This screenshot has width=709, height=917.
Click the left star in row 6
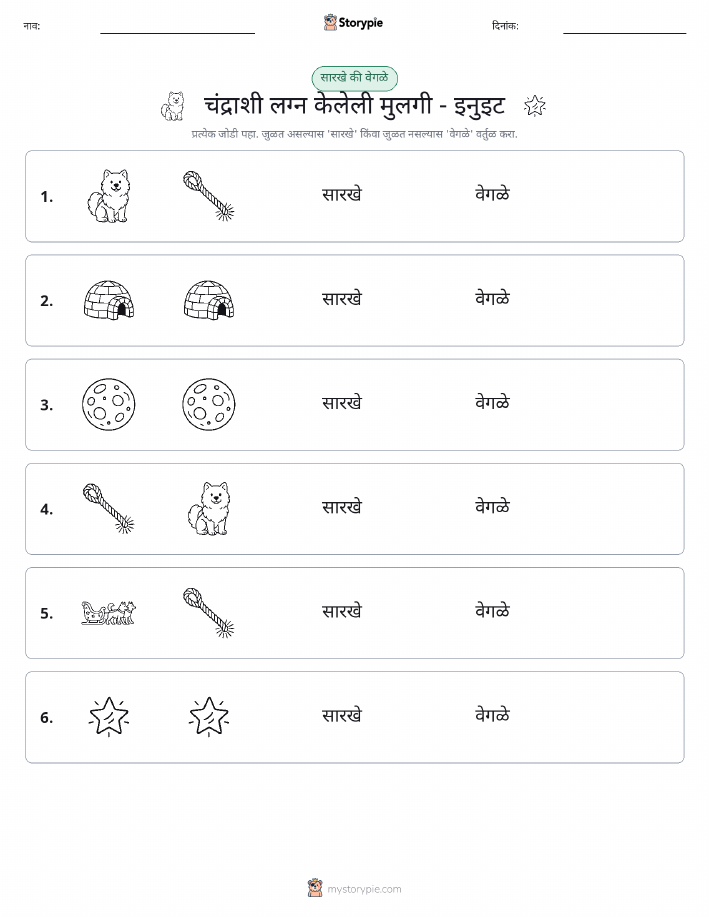tap(109, 717)
